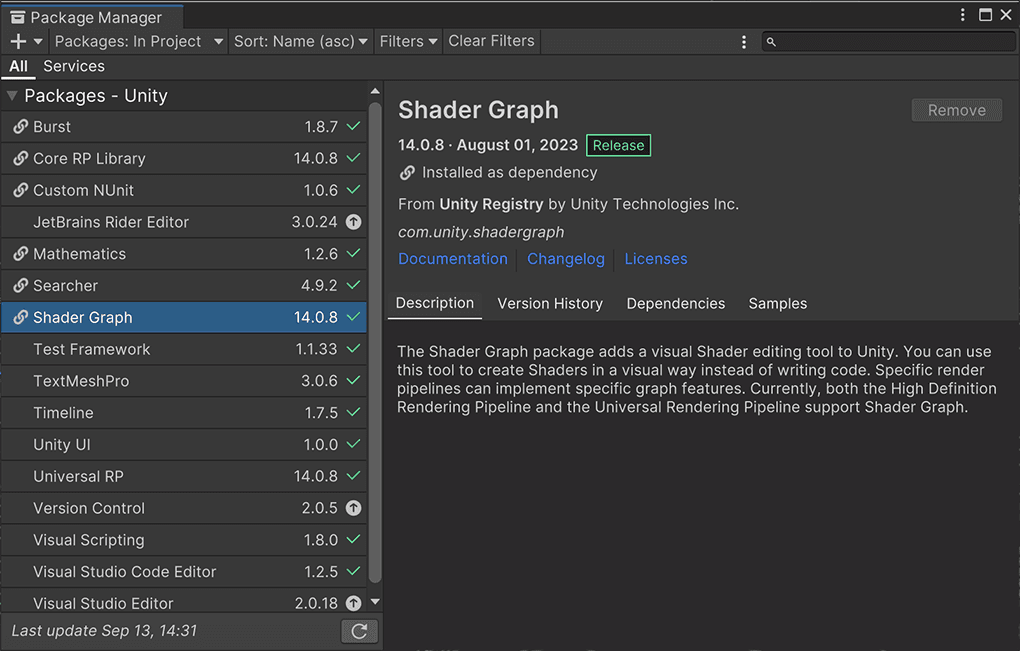Click the link icon beside Mathematics package
The image size is (1020, 651).
pyautogui.click(x=20, y=254)
